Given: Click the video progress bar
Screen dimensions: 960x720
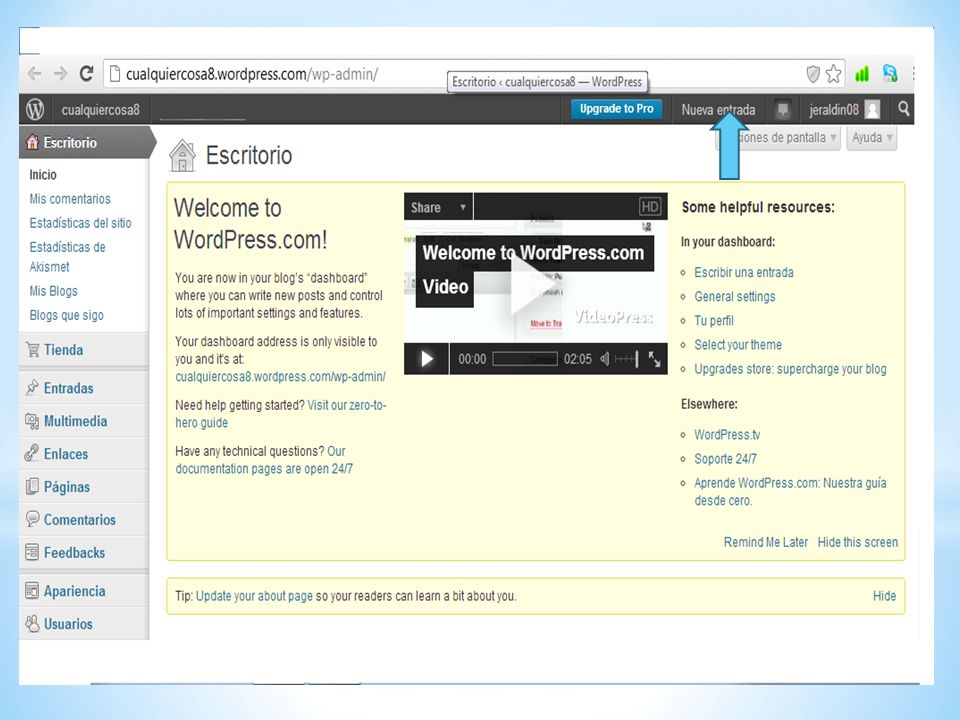Looking at the screenshot, I should click(525, 359).
